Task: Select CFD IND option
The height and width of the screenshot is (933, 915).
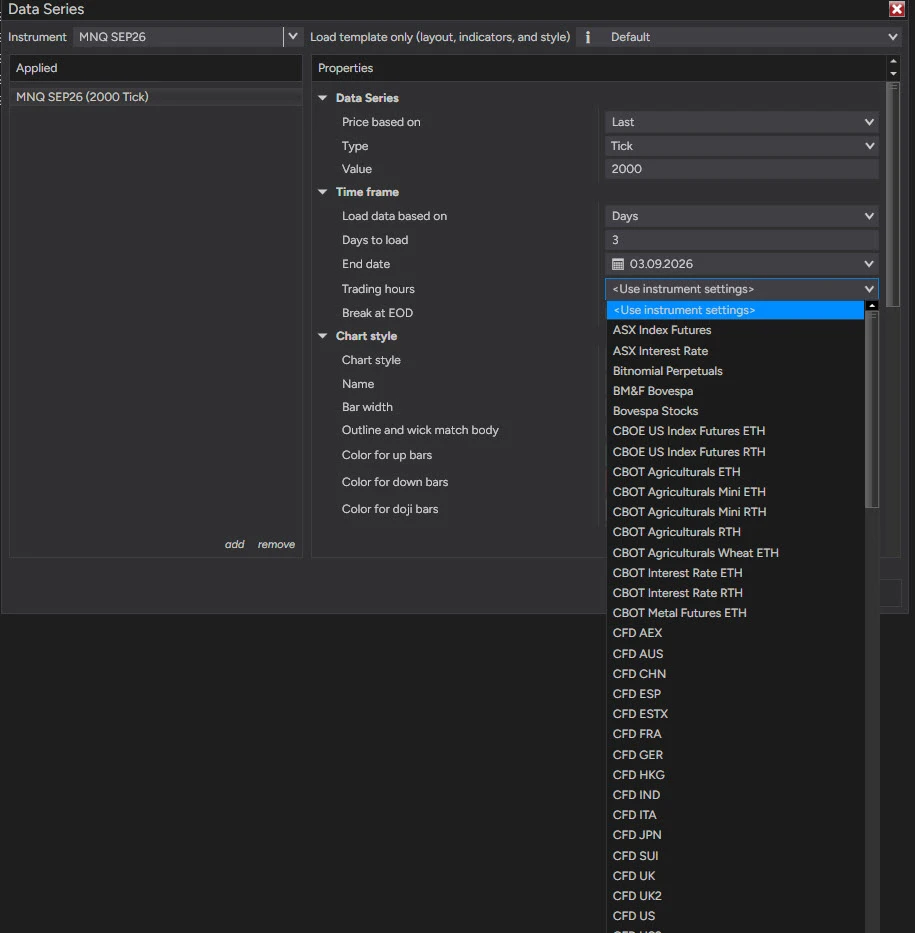Action: point(735,795)
